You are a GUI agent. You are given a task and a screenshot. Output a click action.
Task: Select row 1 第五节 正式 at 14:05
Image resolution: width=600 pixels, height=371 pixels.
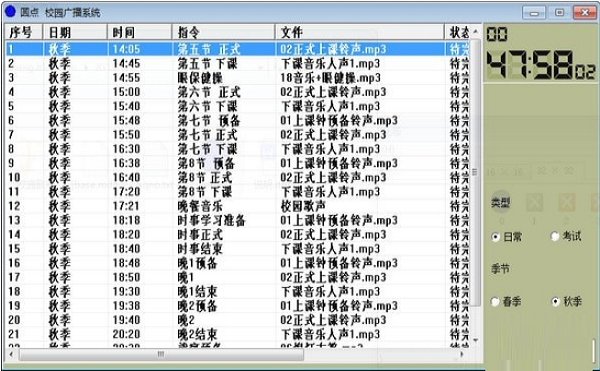point(237,49)
